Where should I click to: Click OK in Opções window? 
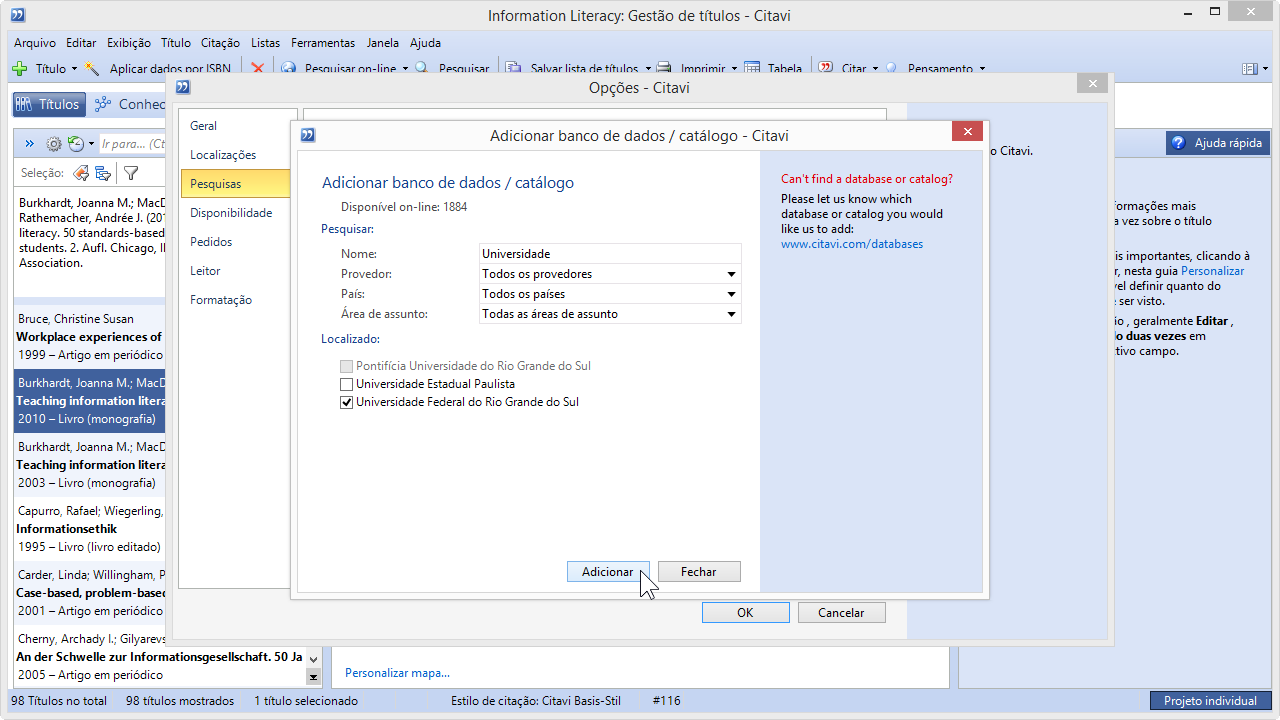coord(745,613)
